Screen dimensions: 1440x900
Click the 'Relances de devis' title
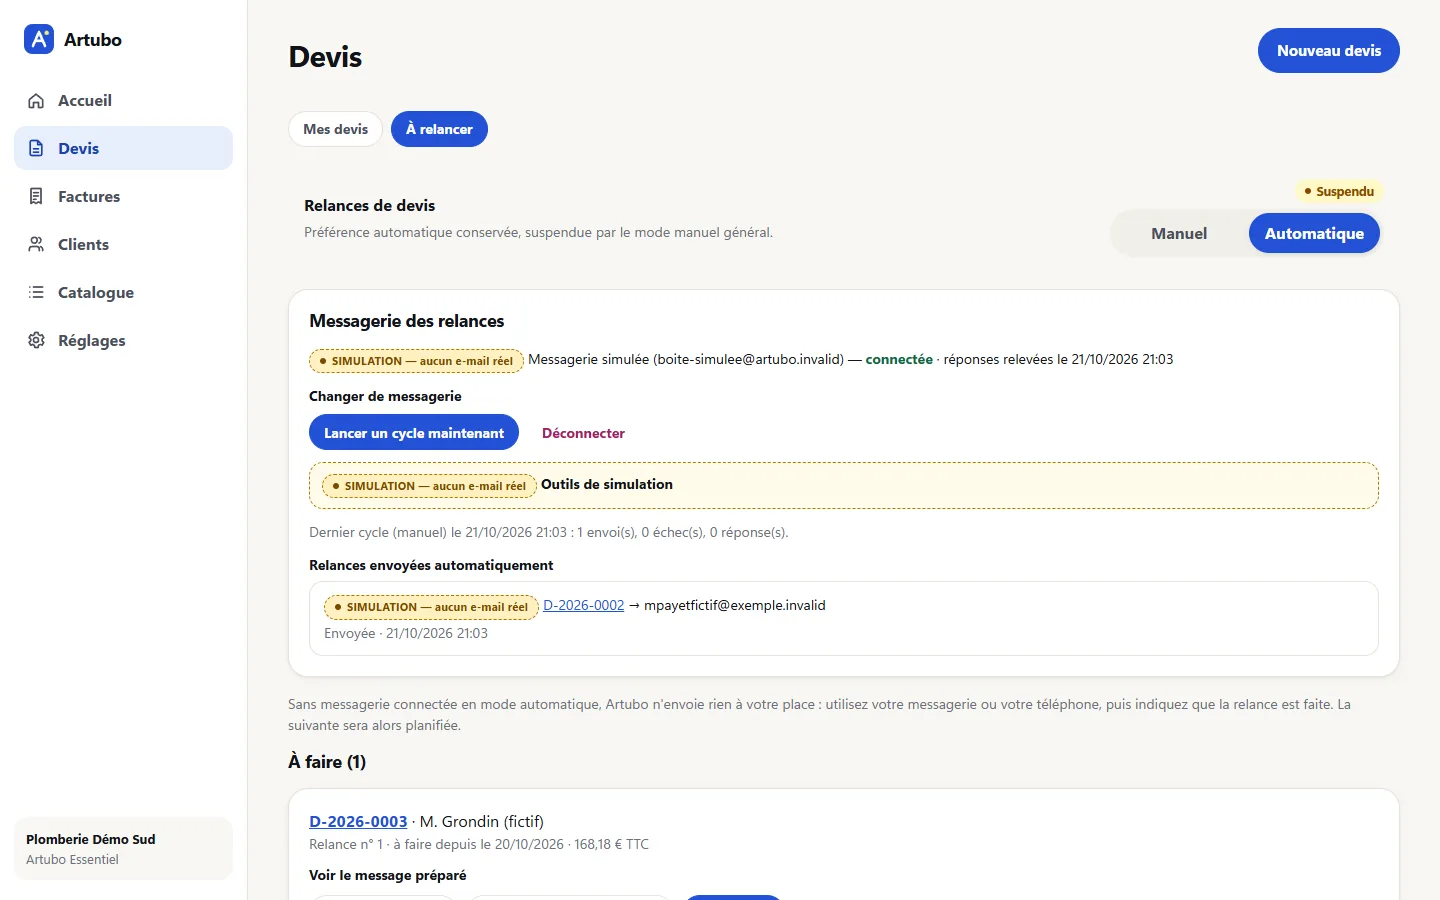[370, 205]
